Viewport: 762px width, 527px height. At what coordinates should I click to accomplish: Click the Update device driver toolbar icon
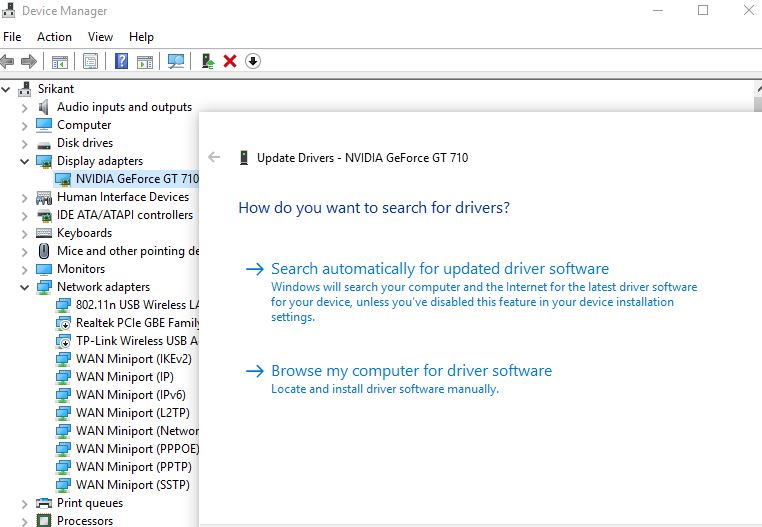(207, 61)
